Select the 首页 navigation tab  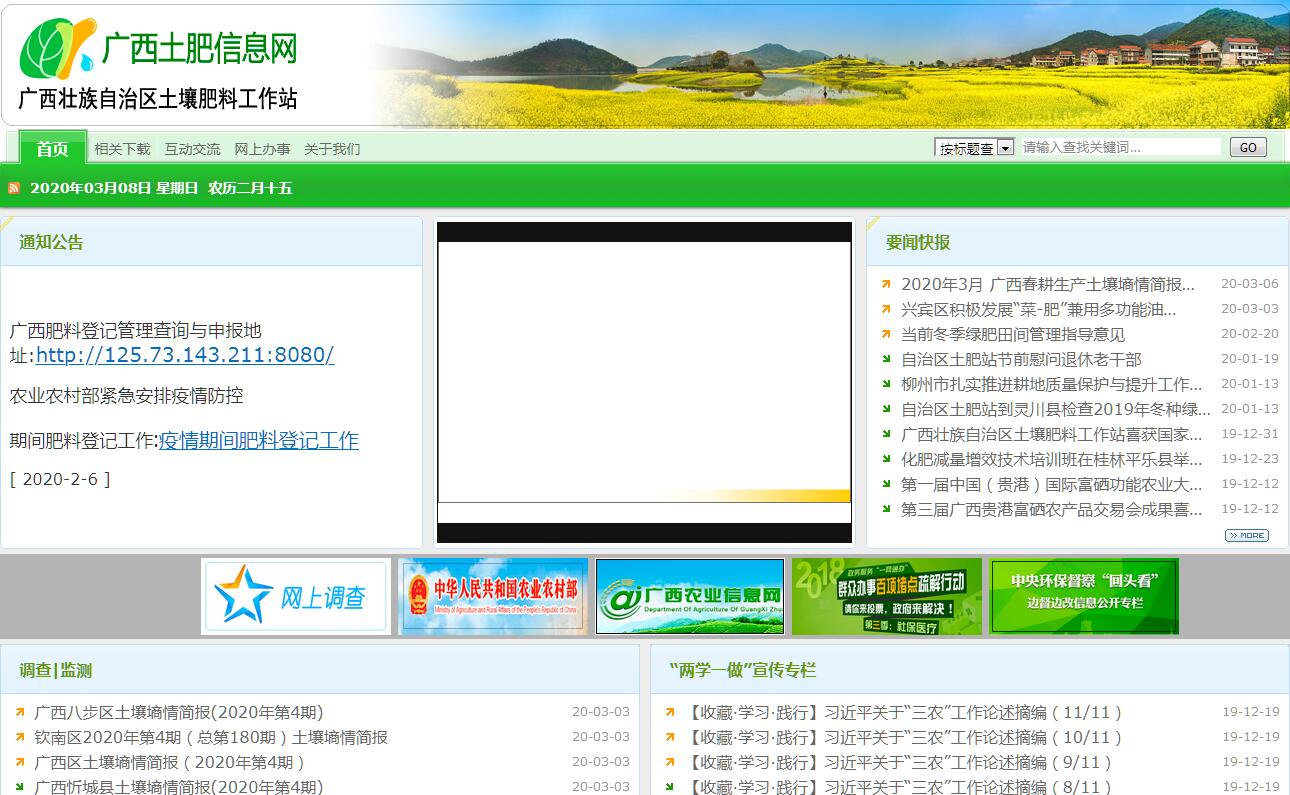pyautogui.click(x=53, y=149)
